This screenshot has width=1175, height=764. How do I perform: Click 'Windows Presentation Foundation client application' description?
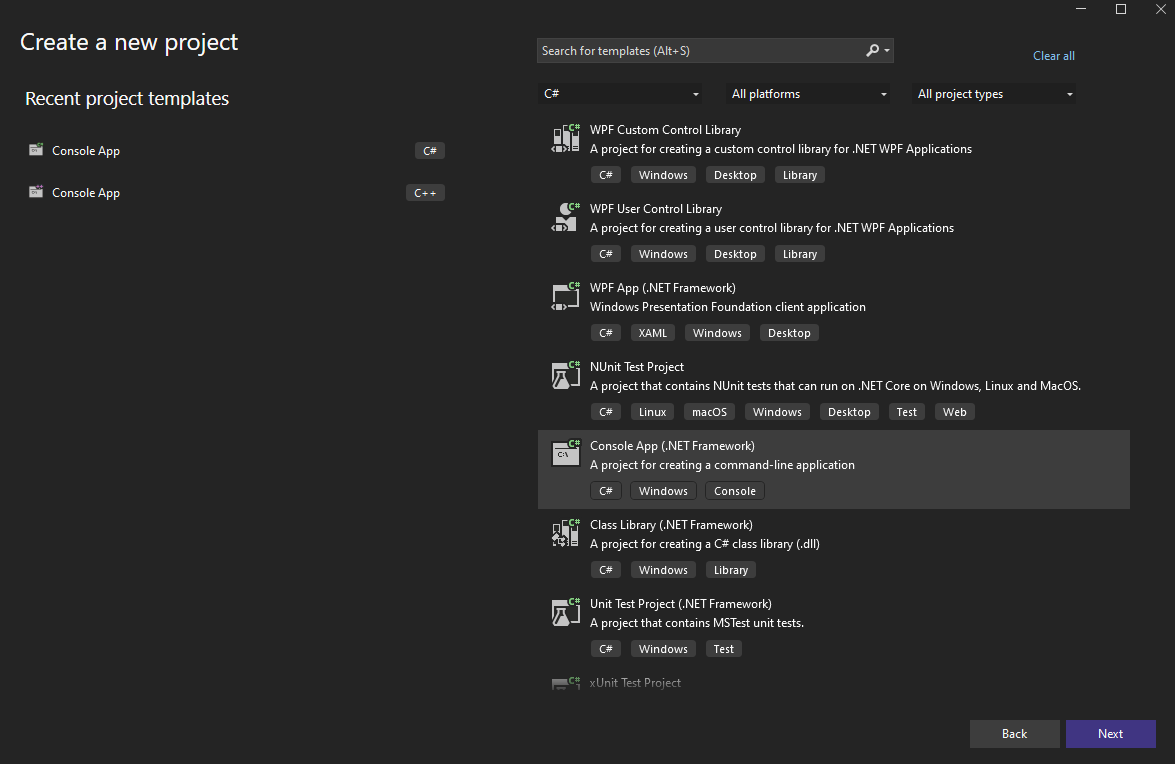(x=728, y=307)
